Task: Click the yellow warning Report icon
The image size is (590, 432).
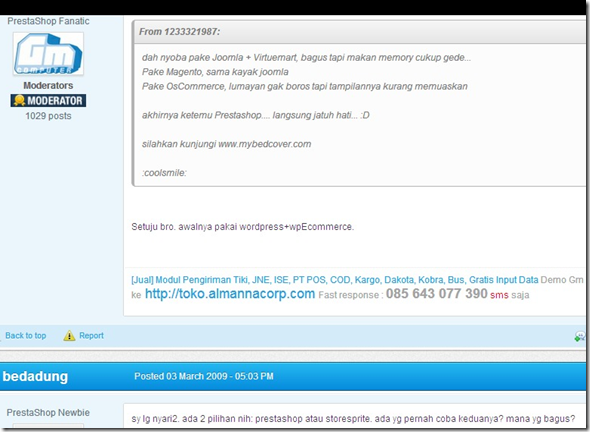Action: (69, 335)
